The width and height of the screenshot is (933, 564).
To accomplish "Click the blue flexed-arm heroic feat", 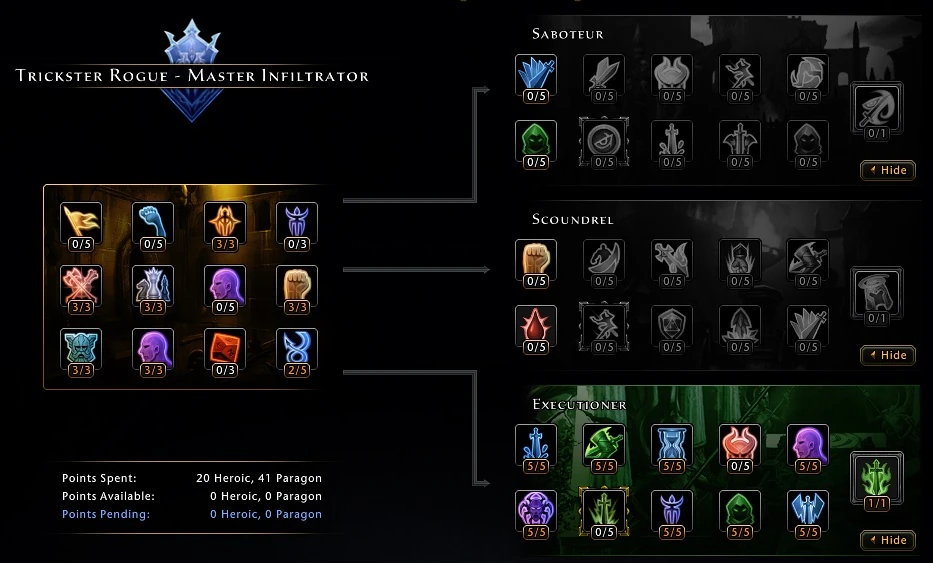I will (x=153, y=227).
